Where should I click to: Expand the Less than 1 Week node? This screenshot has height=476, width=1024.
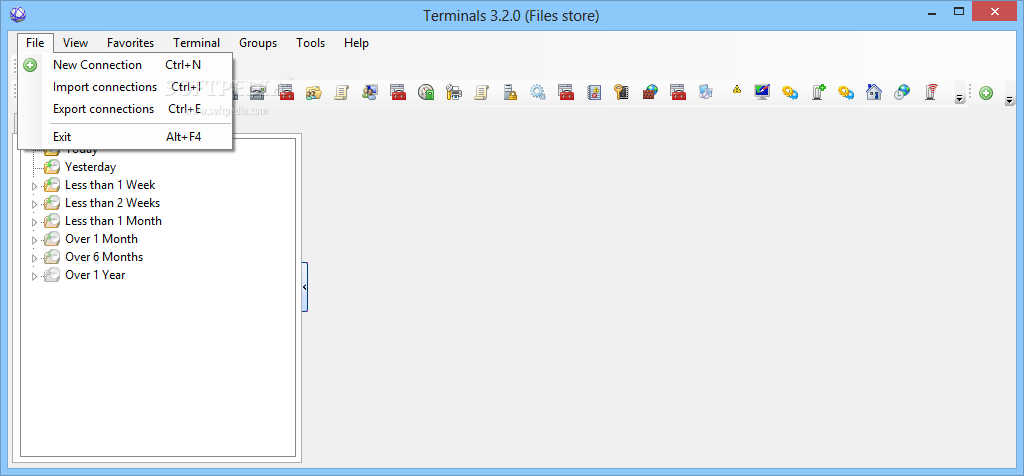tap(35, 186)
